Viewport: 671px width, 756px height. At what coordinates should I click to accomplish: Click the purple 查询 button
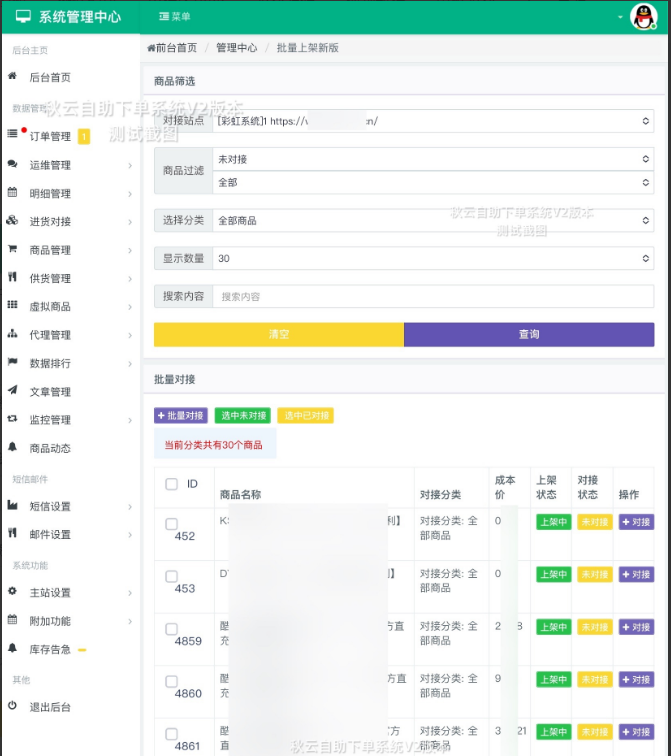[529, 335]
